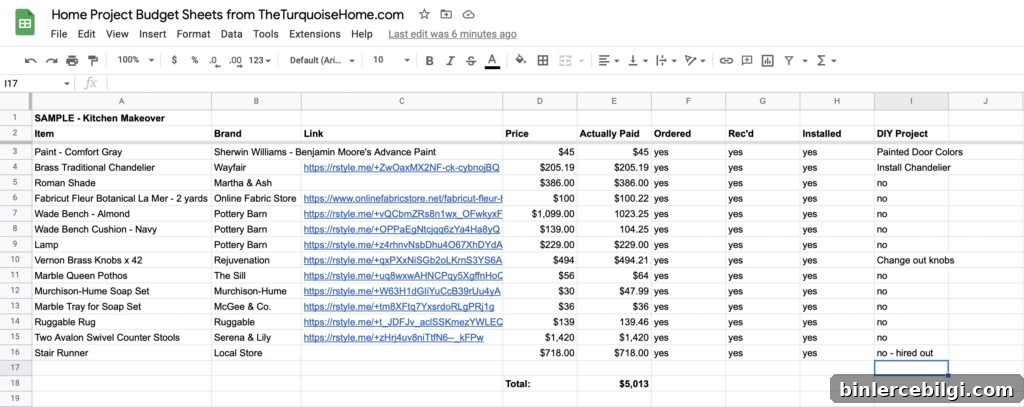1024x407 pixels.
Task: Open the Default font family dropdown
Action: 322,60
